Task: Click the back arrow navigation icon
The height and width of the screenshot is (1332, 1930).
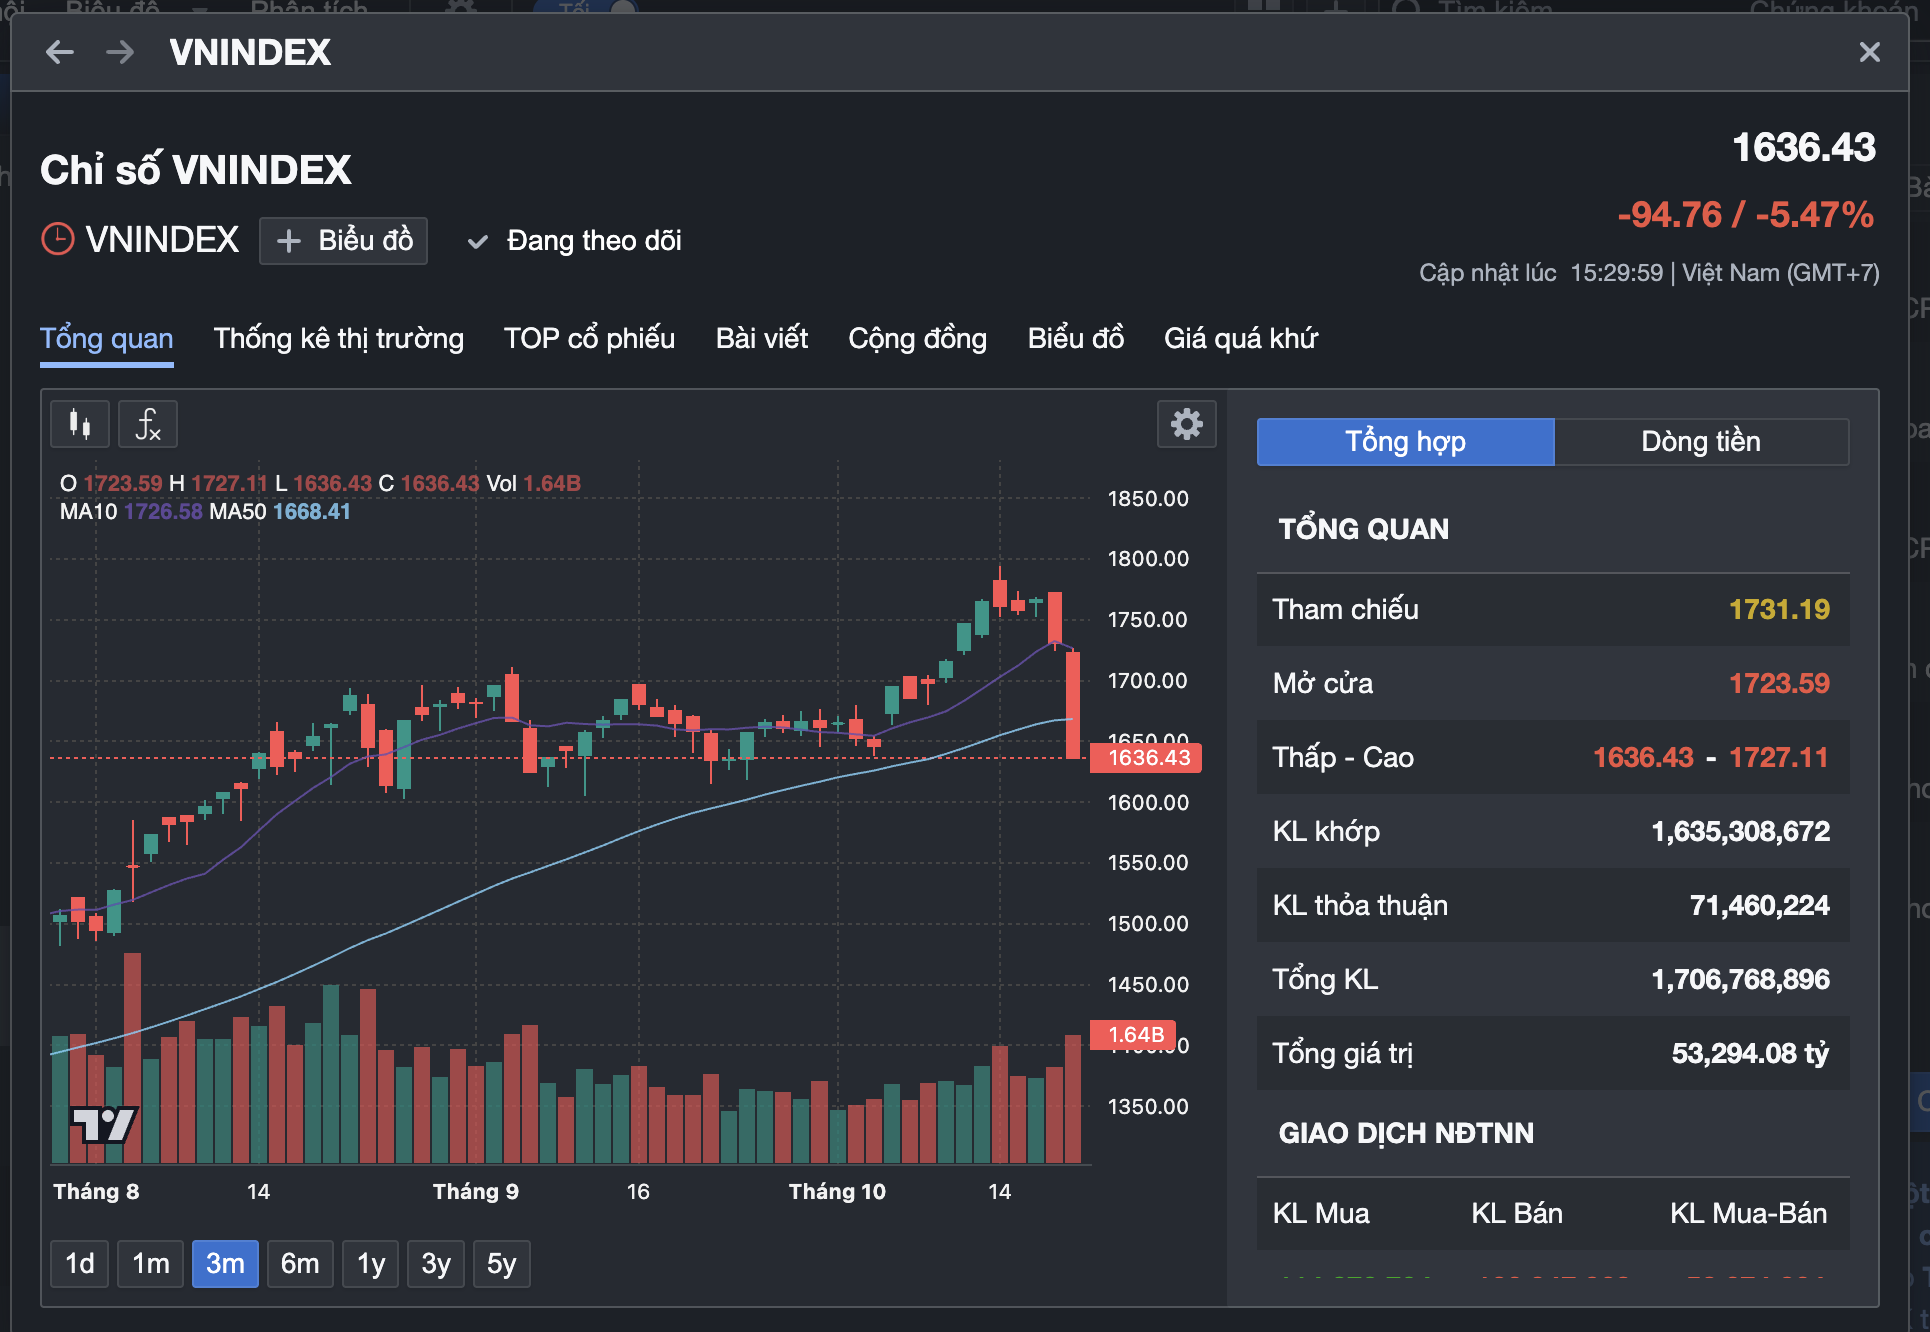Action: (x=60, y=52)
